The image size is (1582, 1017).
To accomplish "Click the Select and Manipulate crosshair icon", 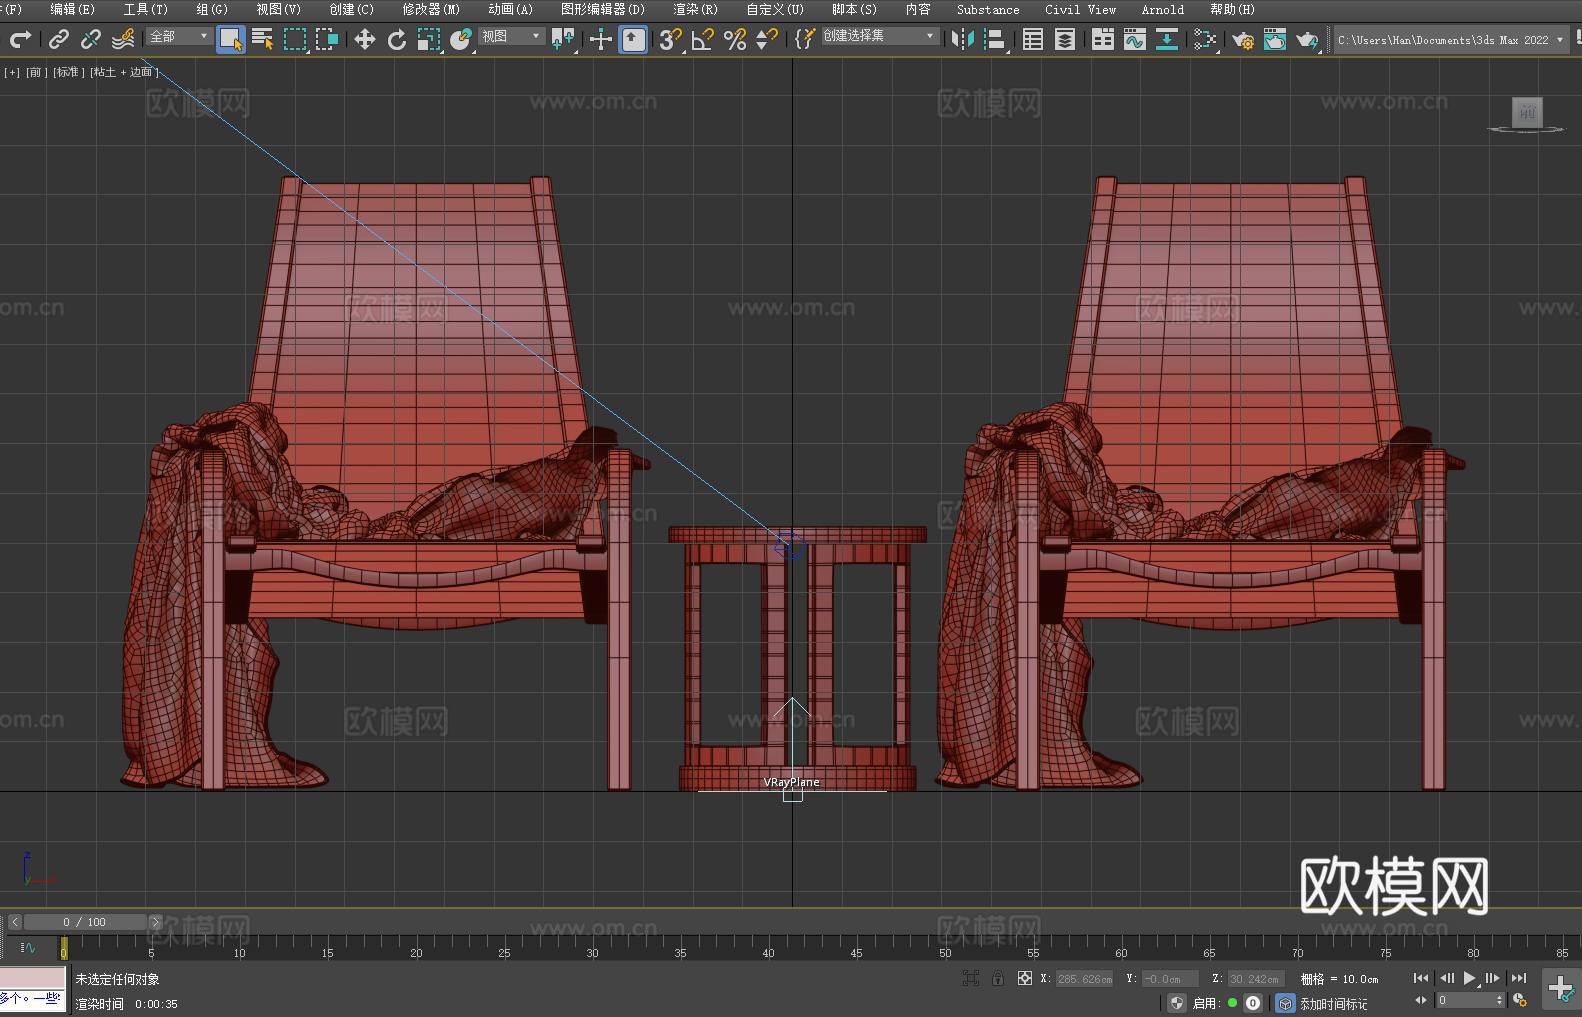I will pos(601,40).
